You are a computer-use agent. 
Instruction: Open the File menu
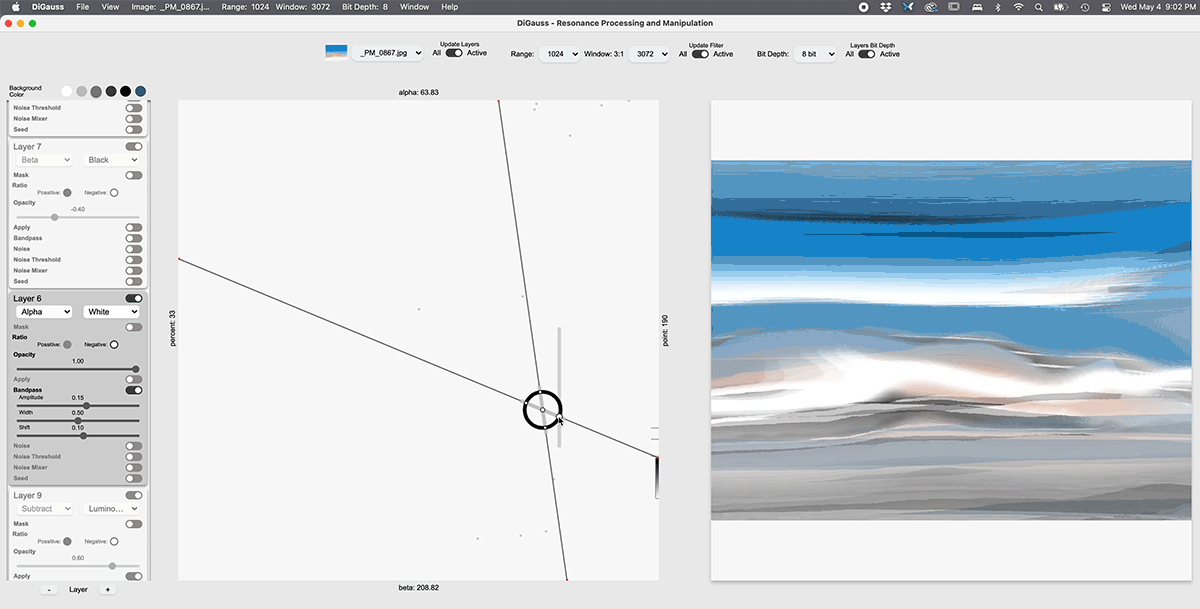pyautogui.click(x=82, y=7)
